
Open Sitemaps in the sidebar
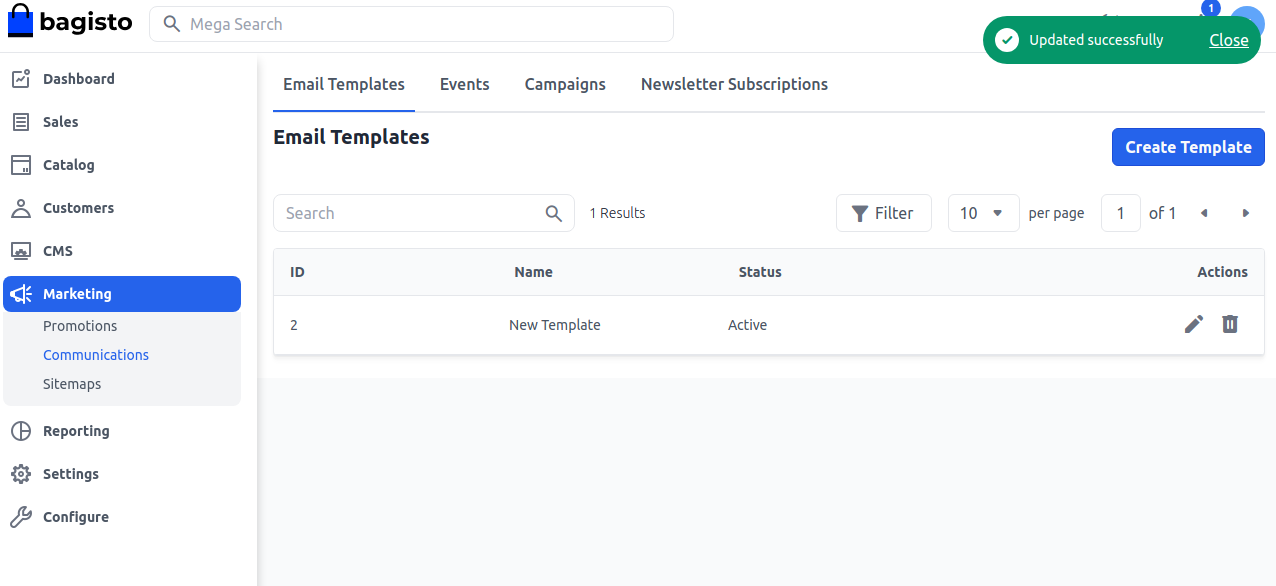[x=72, y=384]
